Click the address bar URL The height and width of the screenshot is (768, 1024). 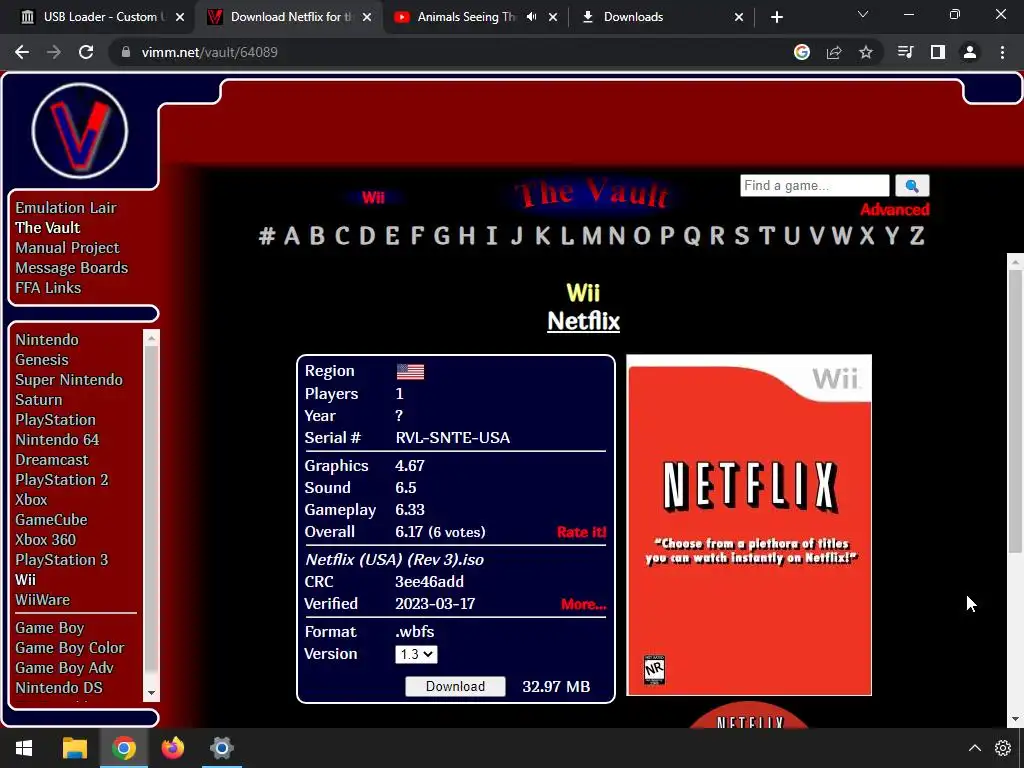pos(210,52)
